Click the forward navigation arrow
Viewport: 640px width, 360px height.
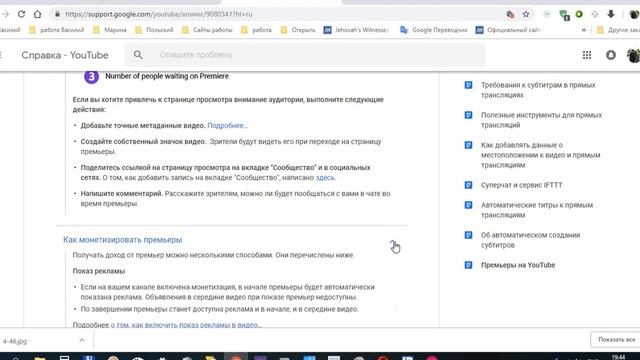click(x=5, y=14)
